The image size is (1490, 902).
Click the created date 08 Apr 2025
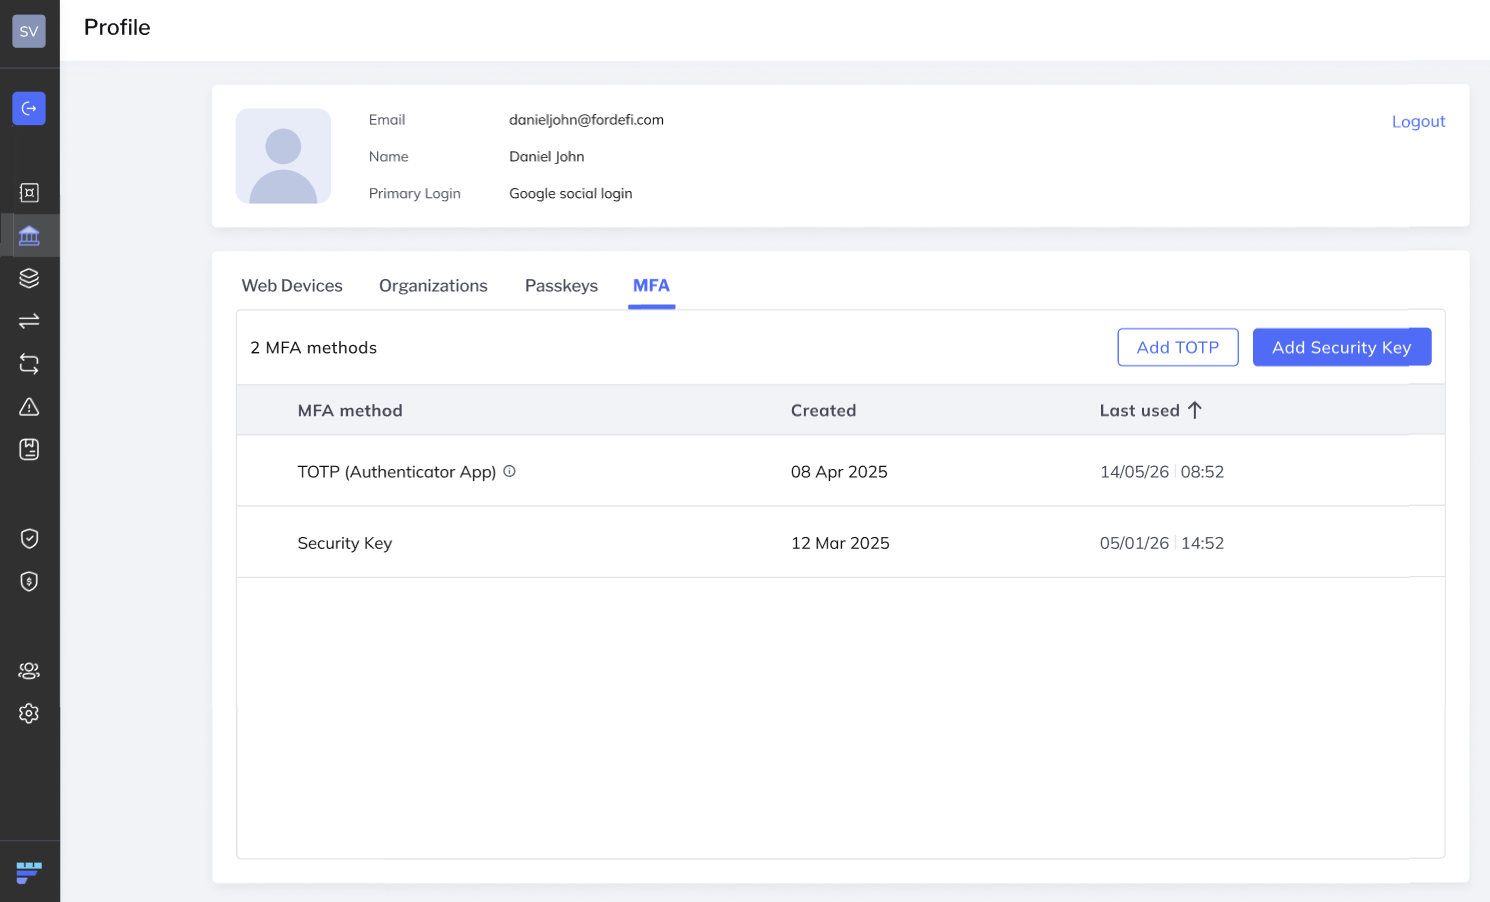[839, 472]
